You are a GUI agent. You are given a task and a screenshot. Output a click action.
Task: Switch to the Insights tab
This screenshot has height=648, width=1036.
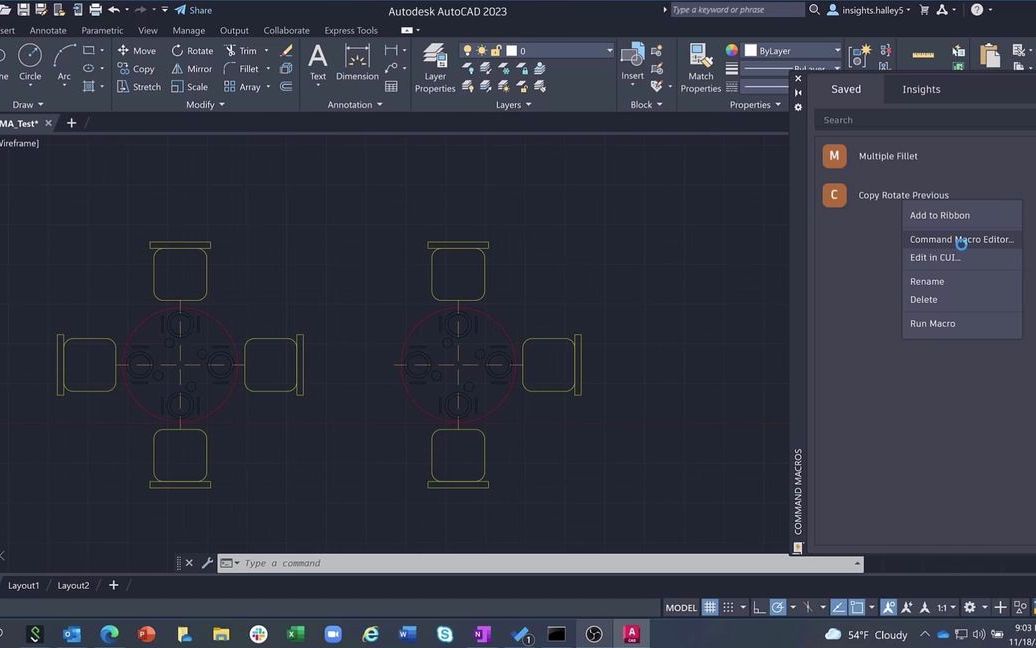[920, 89]
